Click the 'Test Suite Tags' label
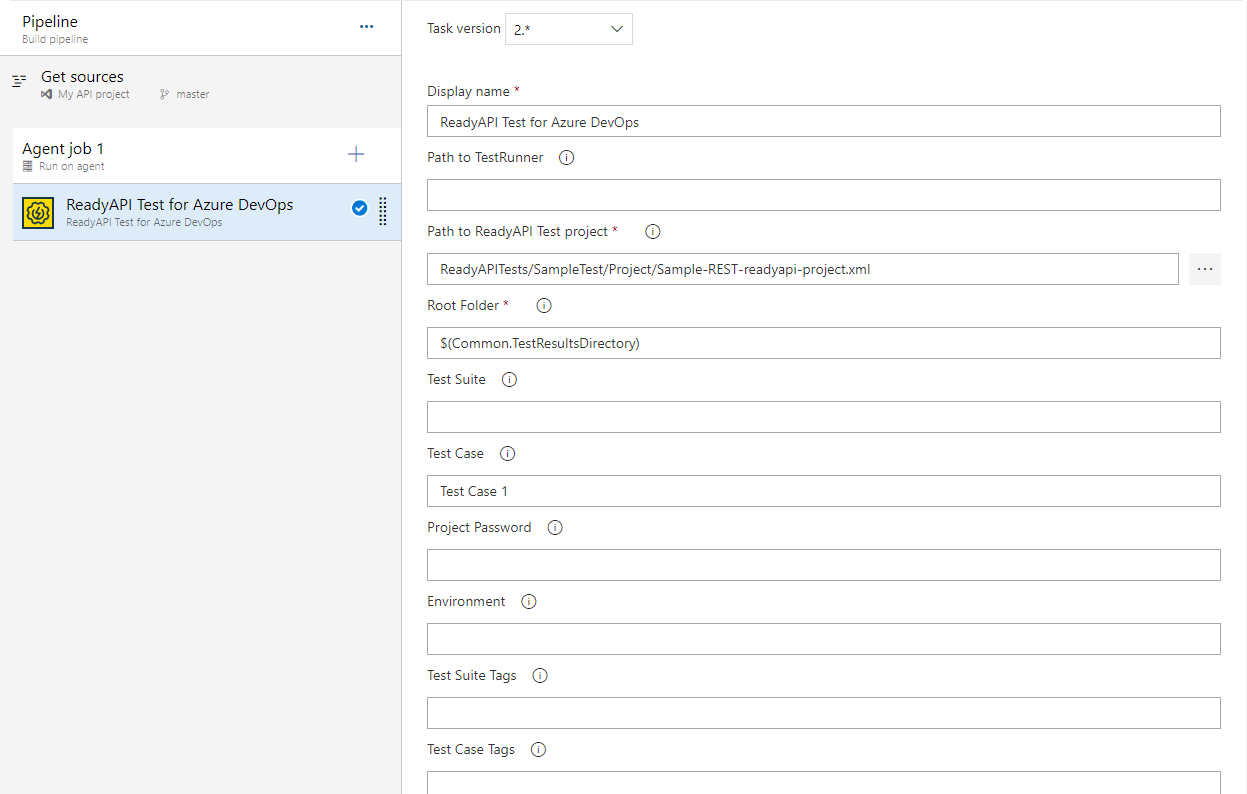The image size is (1247, 794). tap(472, 675)
